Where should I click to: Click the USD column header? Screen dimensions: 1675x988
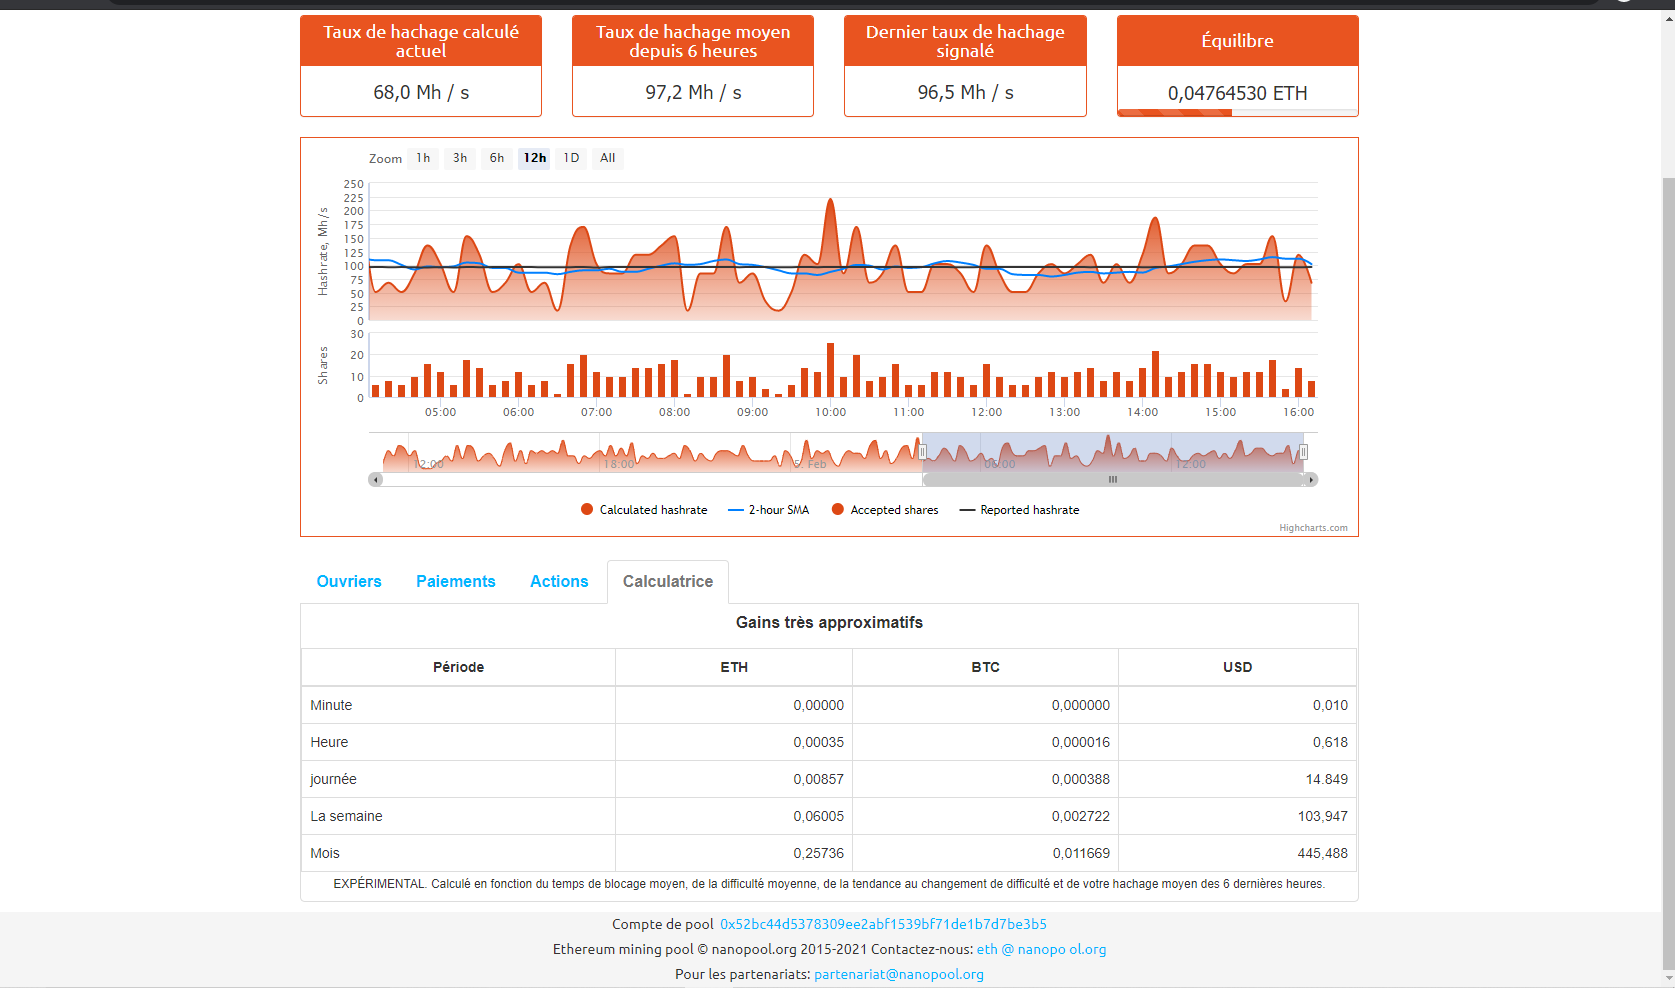tap(1237, 667)
